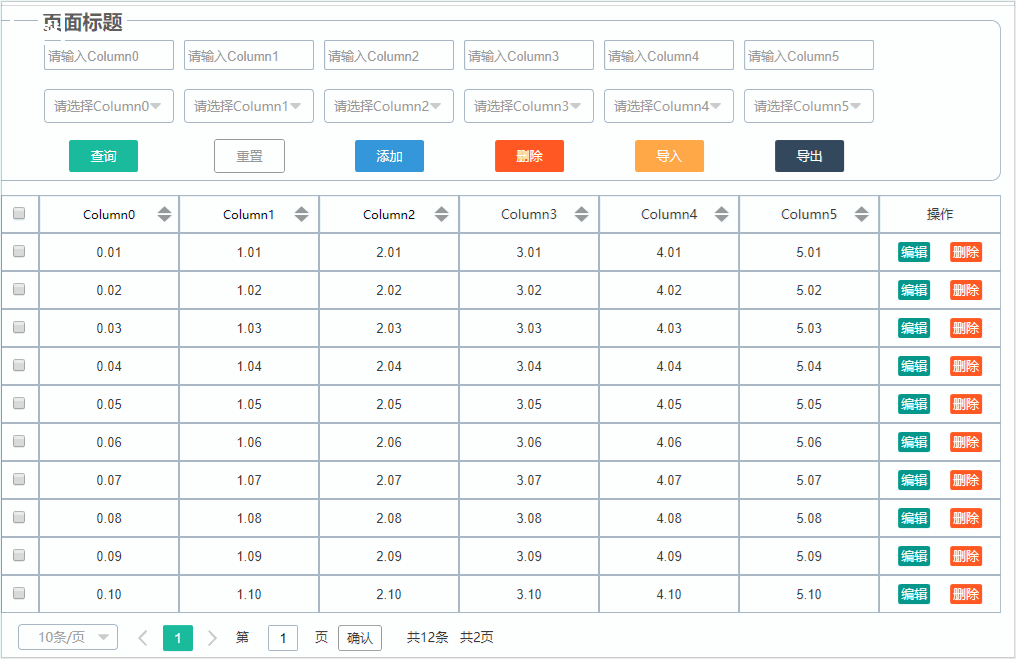Click the cell value 4.03
The height and width of the screenshot is (659, 1016).
click(x=669, y=328)
